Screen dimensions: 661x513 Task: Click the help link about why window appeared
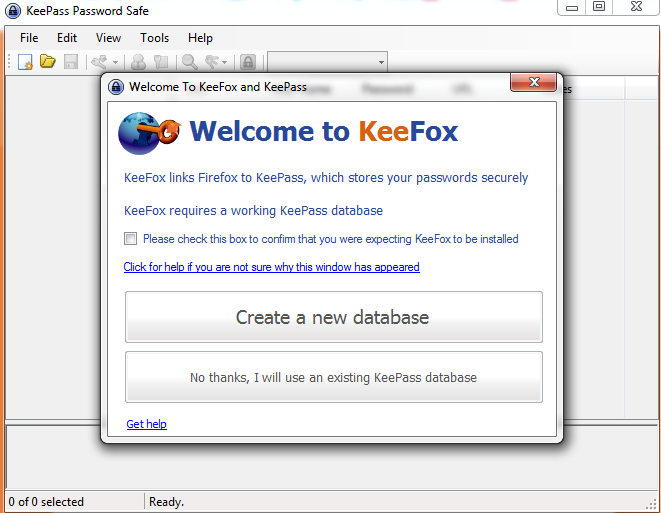(271, 267)
